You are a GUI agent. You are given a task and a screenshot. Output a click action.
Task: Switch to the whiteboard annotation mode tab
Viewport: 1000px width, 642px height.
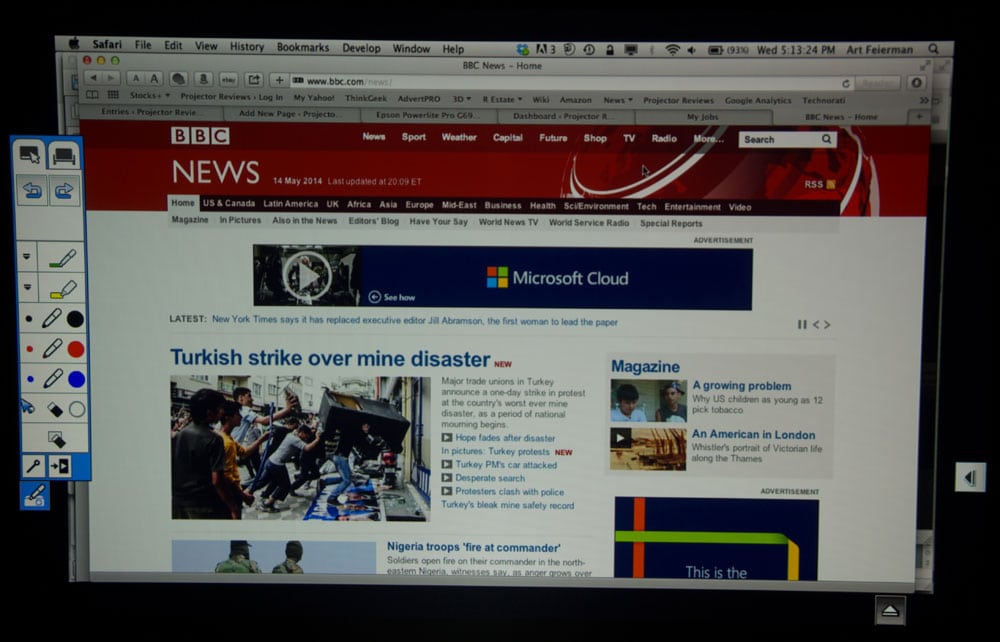coord(64,155)
